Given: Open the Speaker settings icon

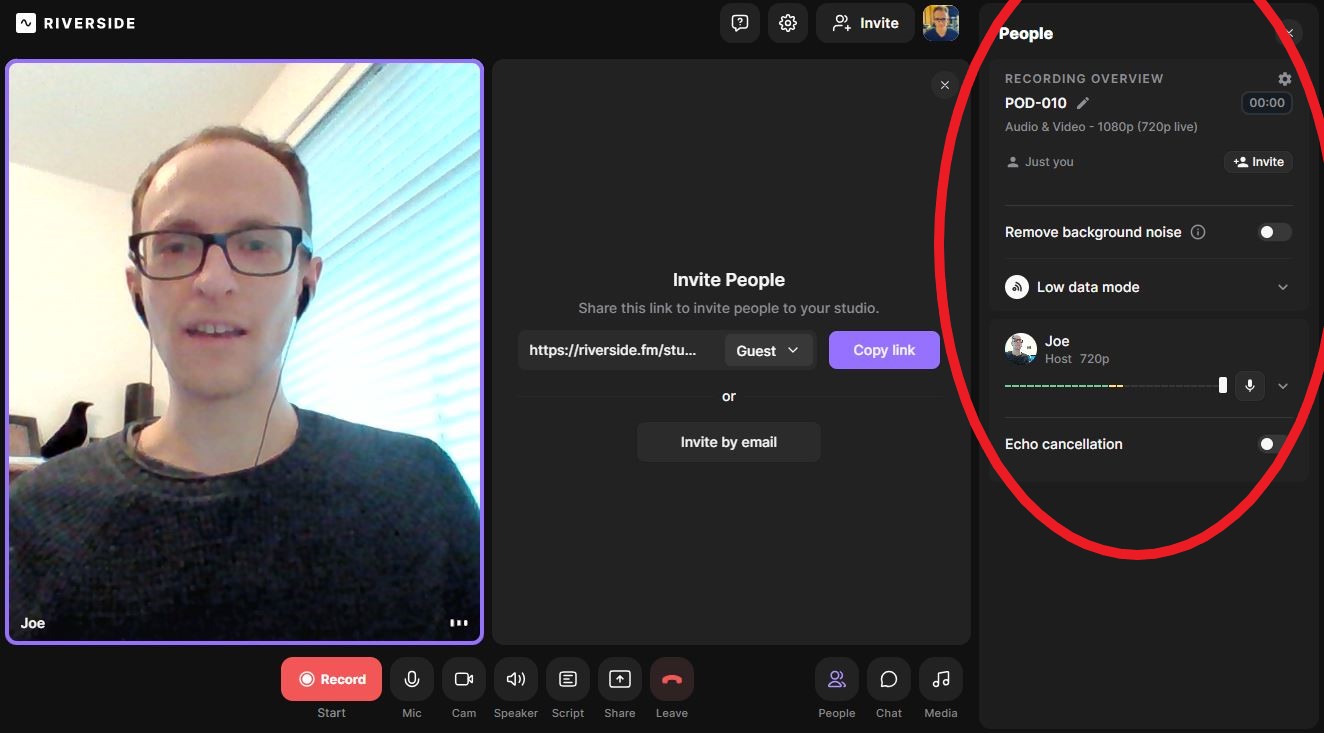Looking at the screenshot, I should click(515, 679).
